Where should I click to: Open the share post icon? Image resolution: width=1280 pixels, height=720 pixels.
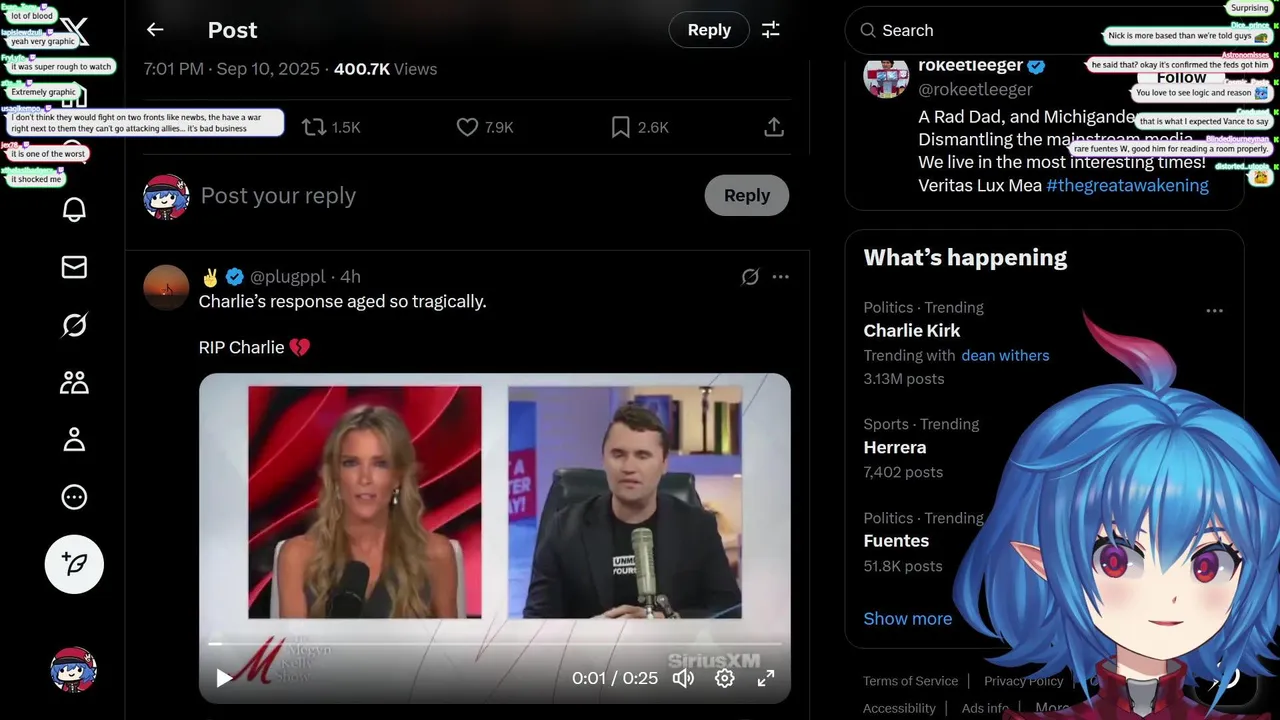click(x=773, y=127)
